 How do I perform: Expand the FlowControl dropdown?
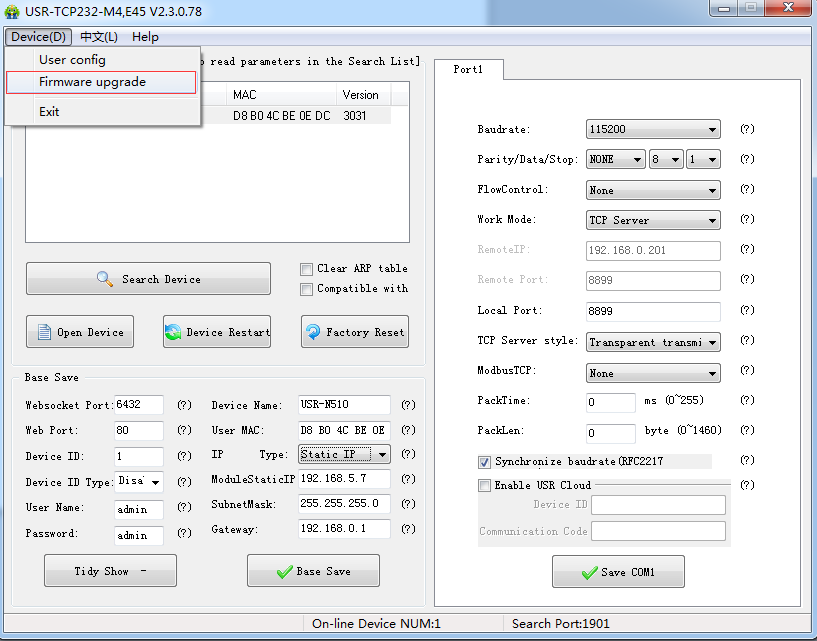coord(653,190)
